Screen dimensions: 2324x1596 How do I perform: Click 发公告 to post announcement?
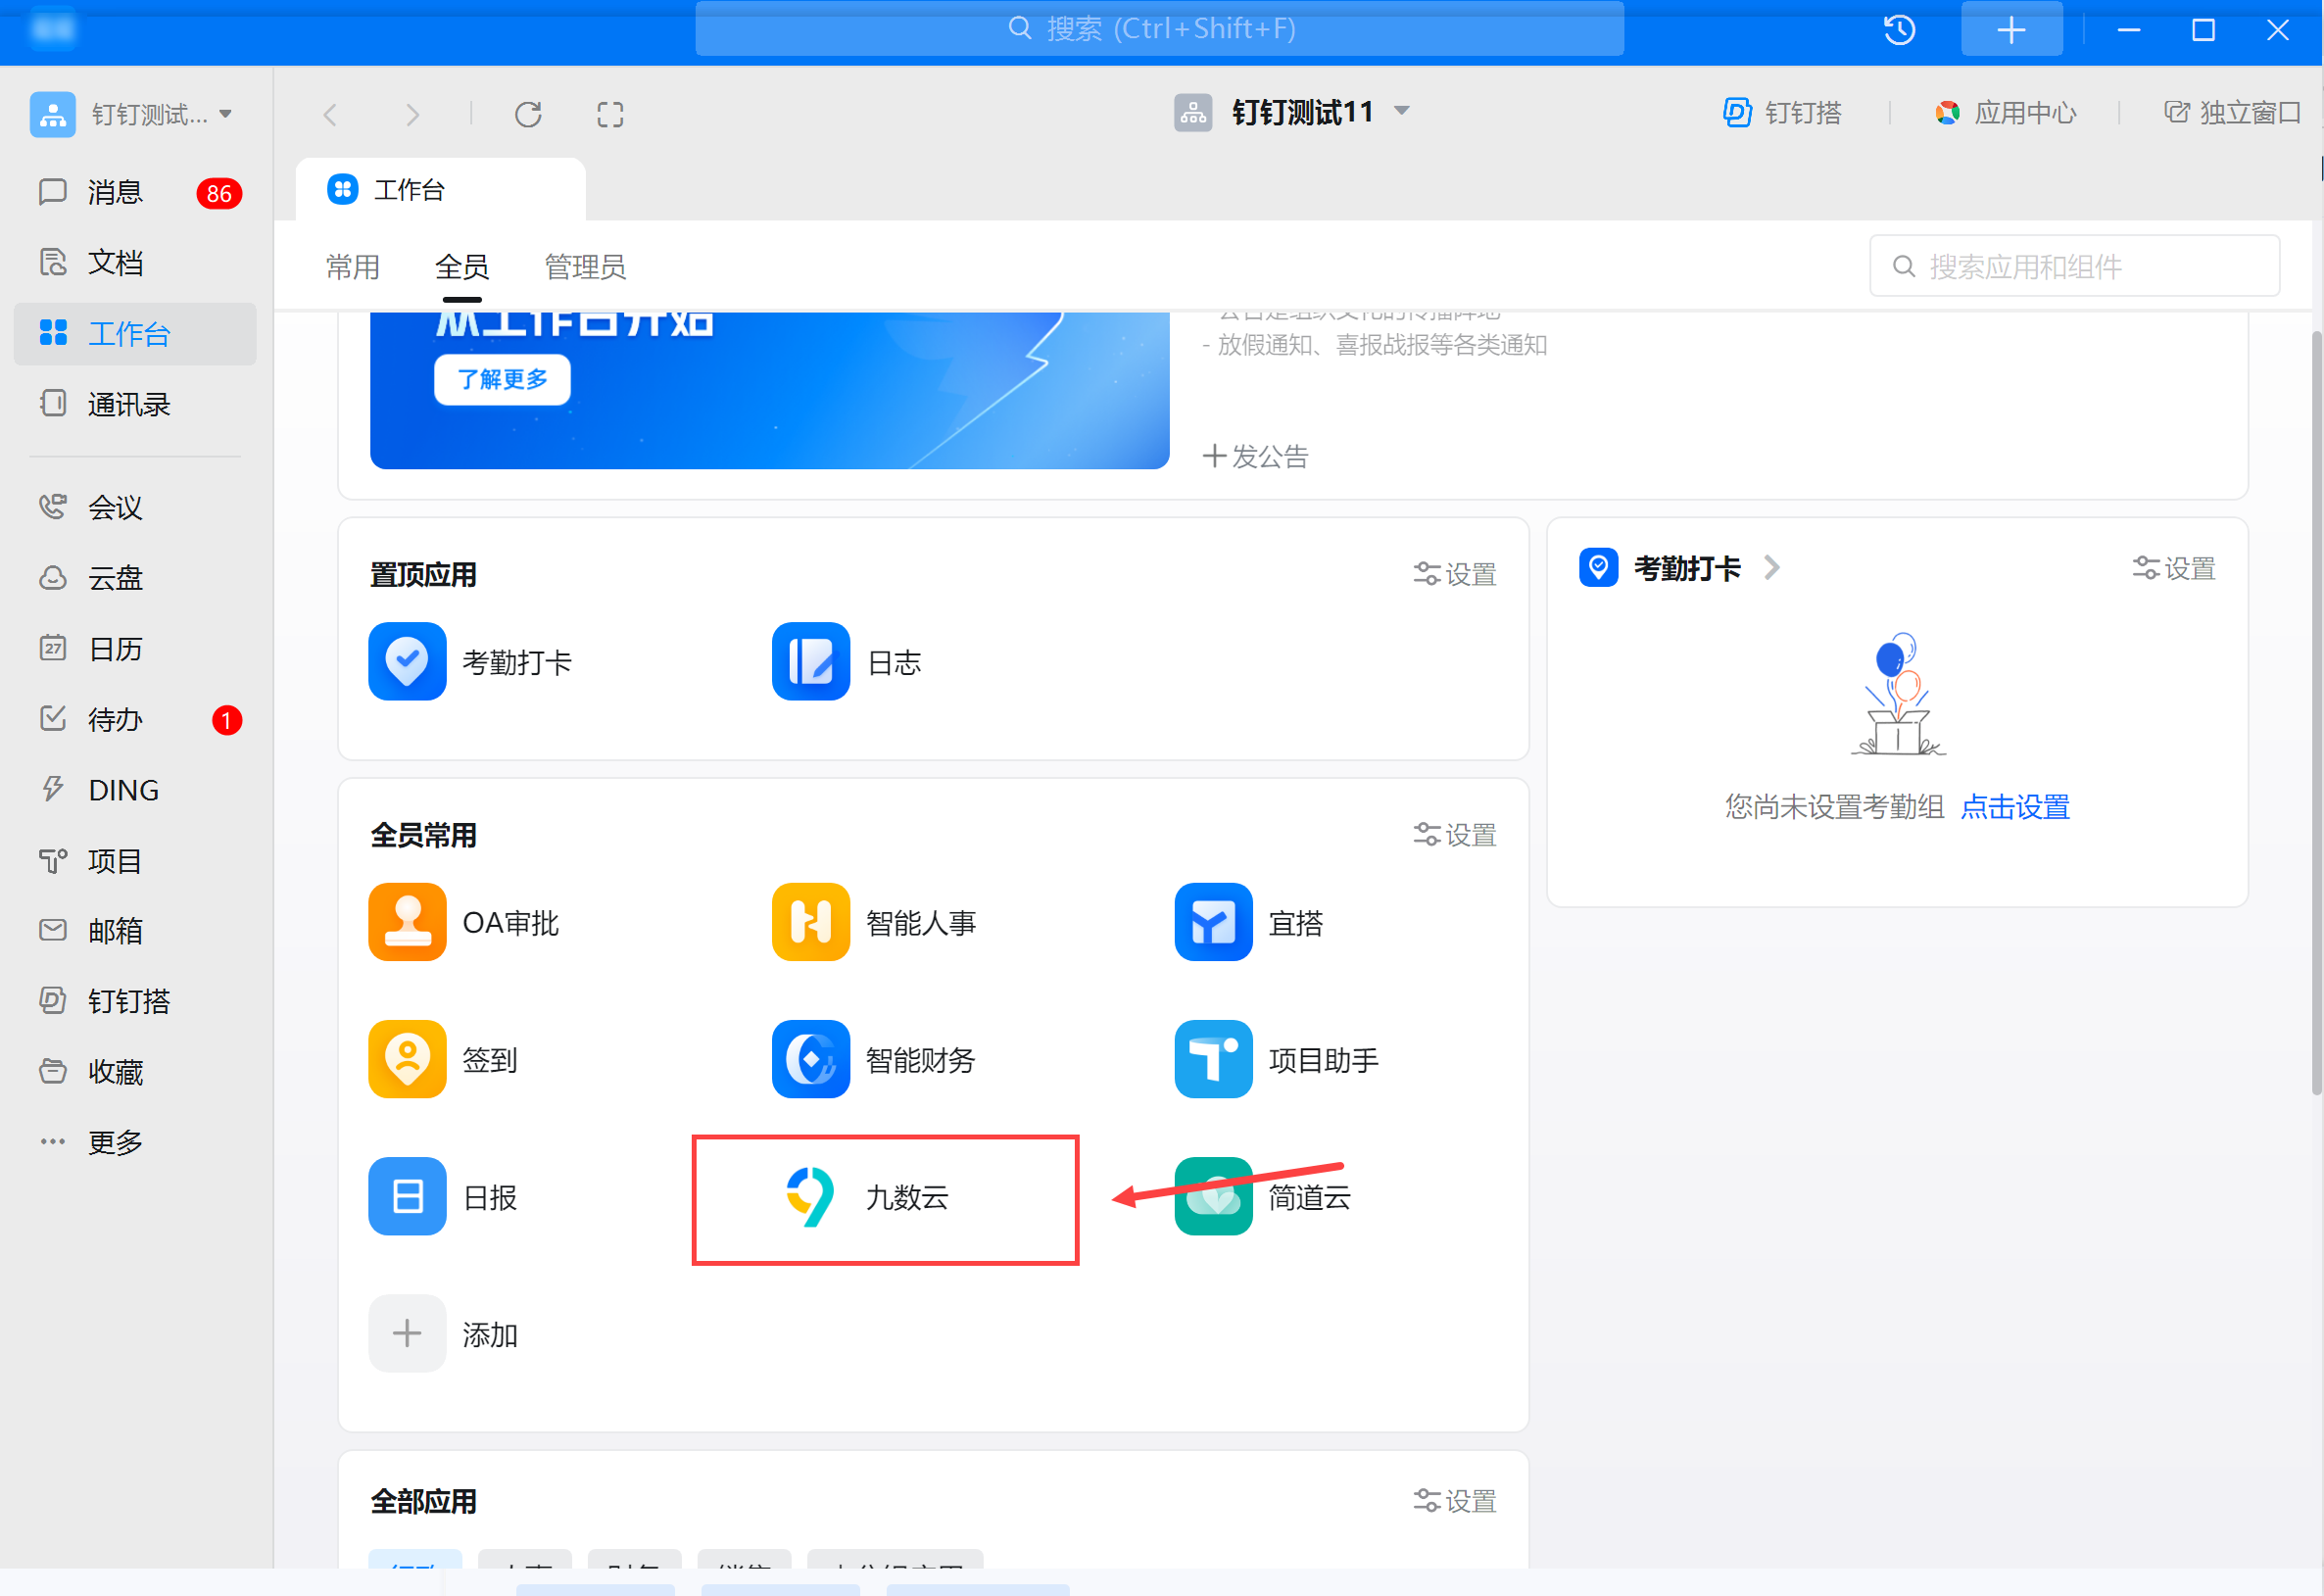click(1256, 457)
